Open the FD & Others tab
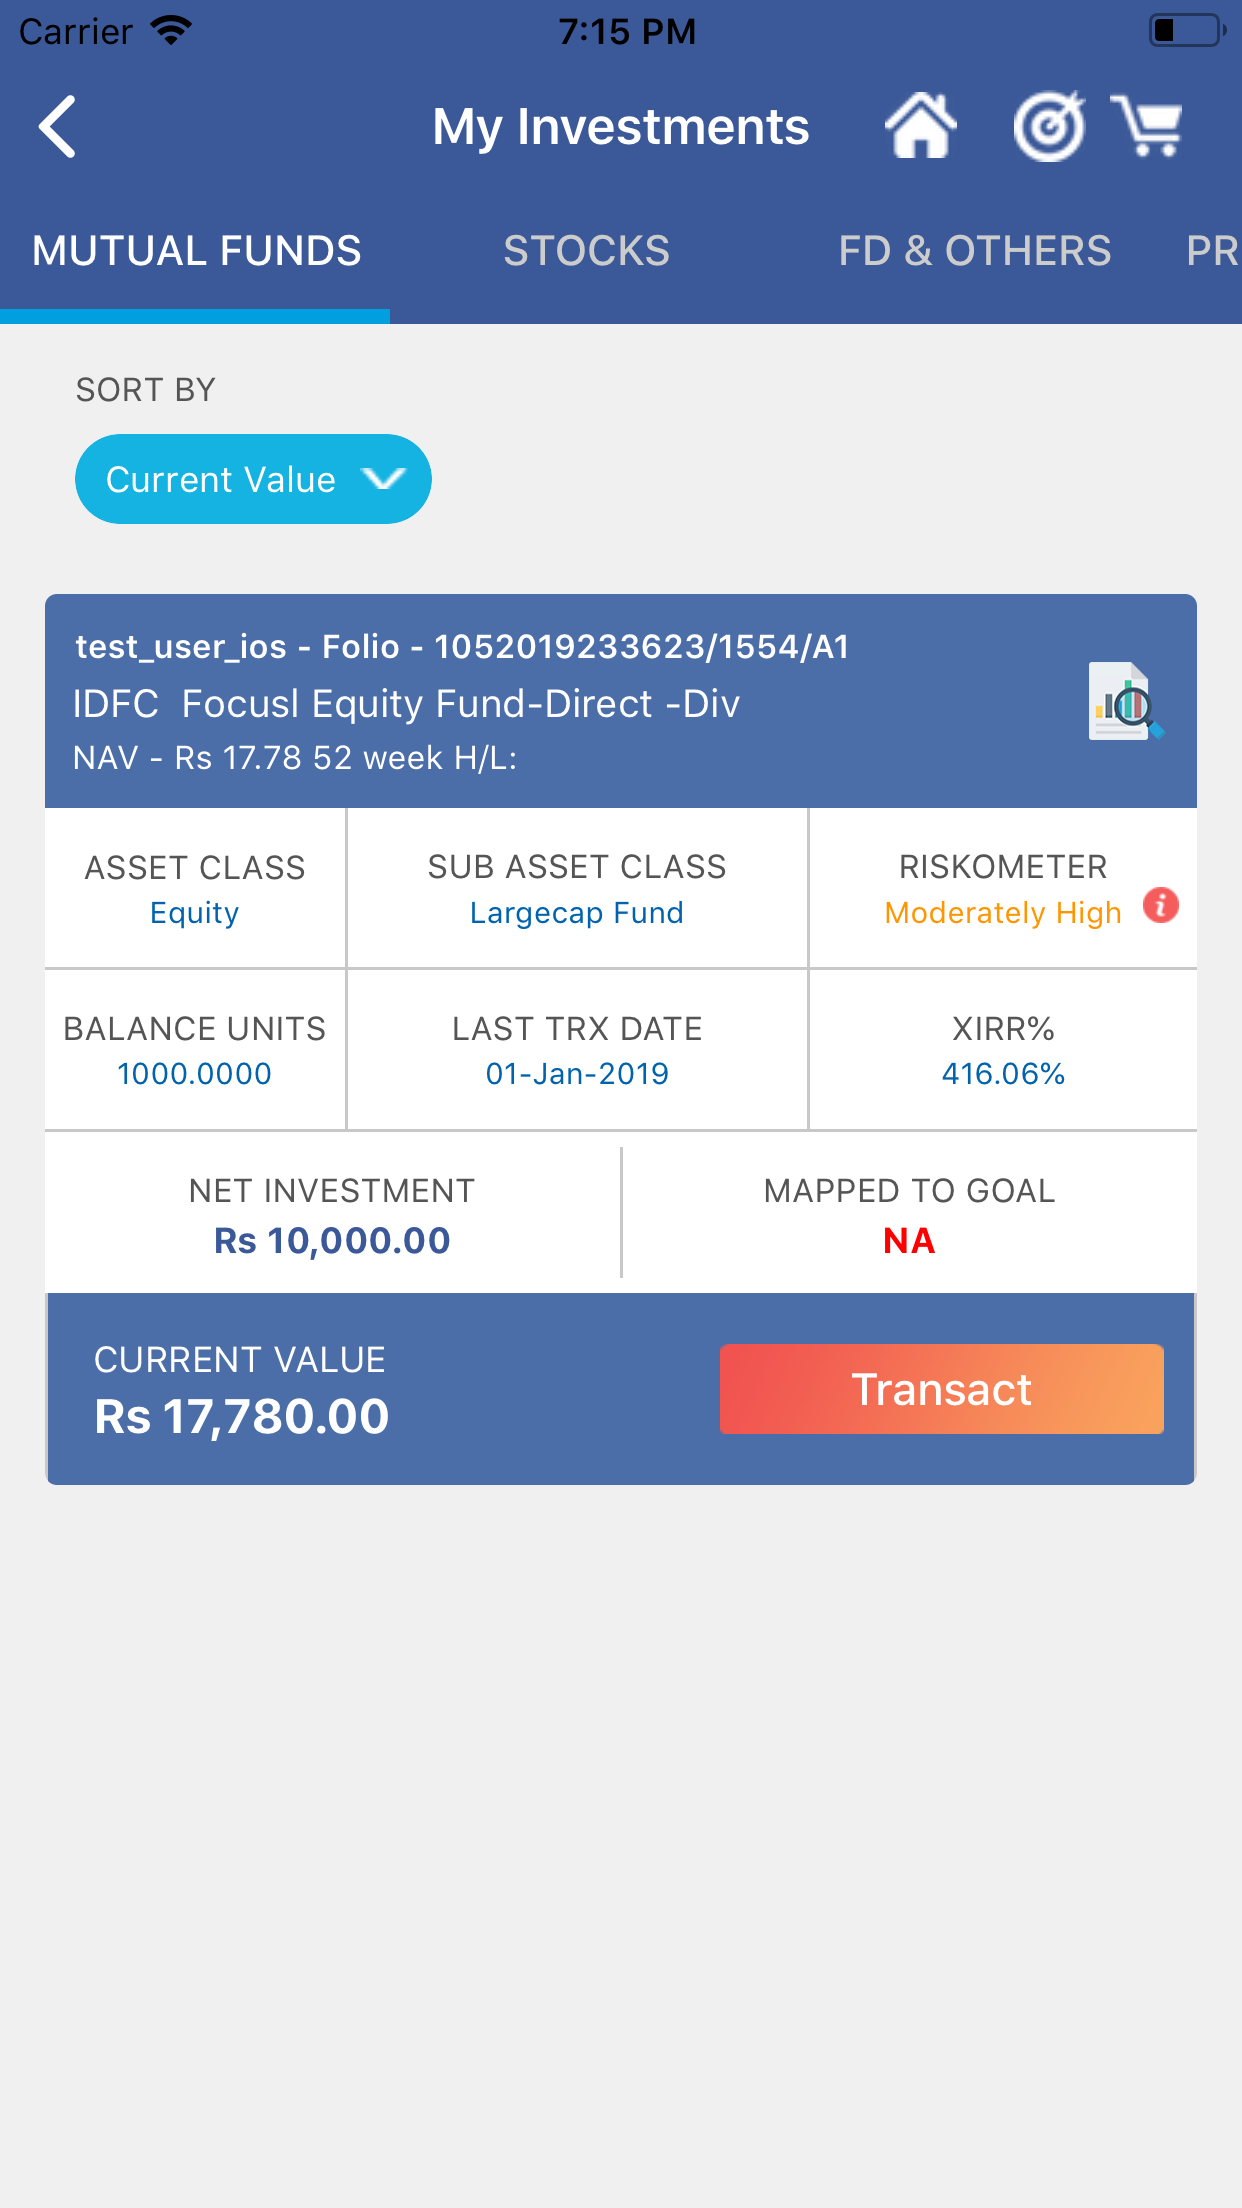This screenshot has height=2208, width=1242. [x=975, y=251]
